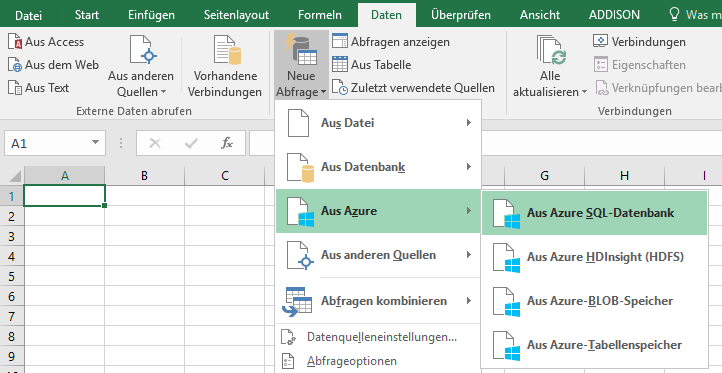Select the Daten tab
Image resolution: width=722 pixels, height=373 pixels.
[x=386, y=15]
